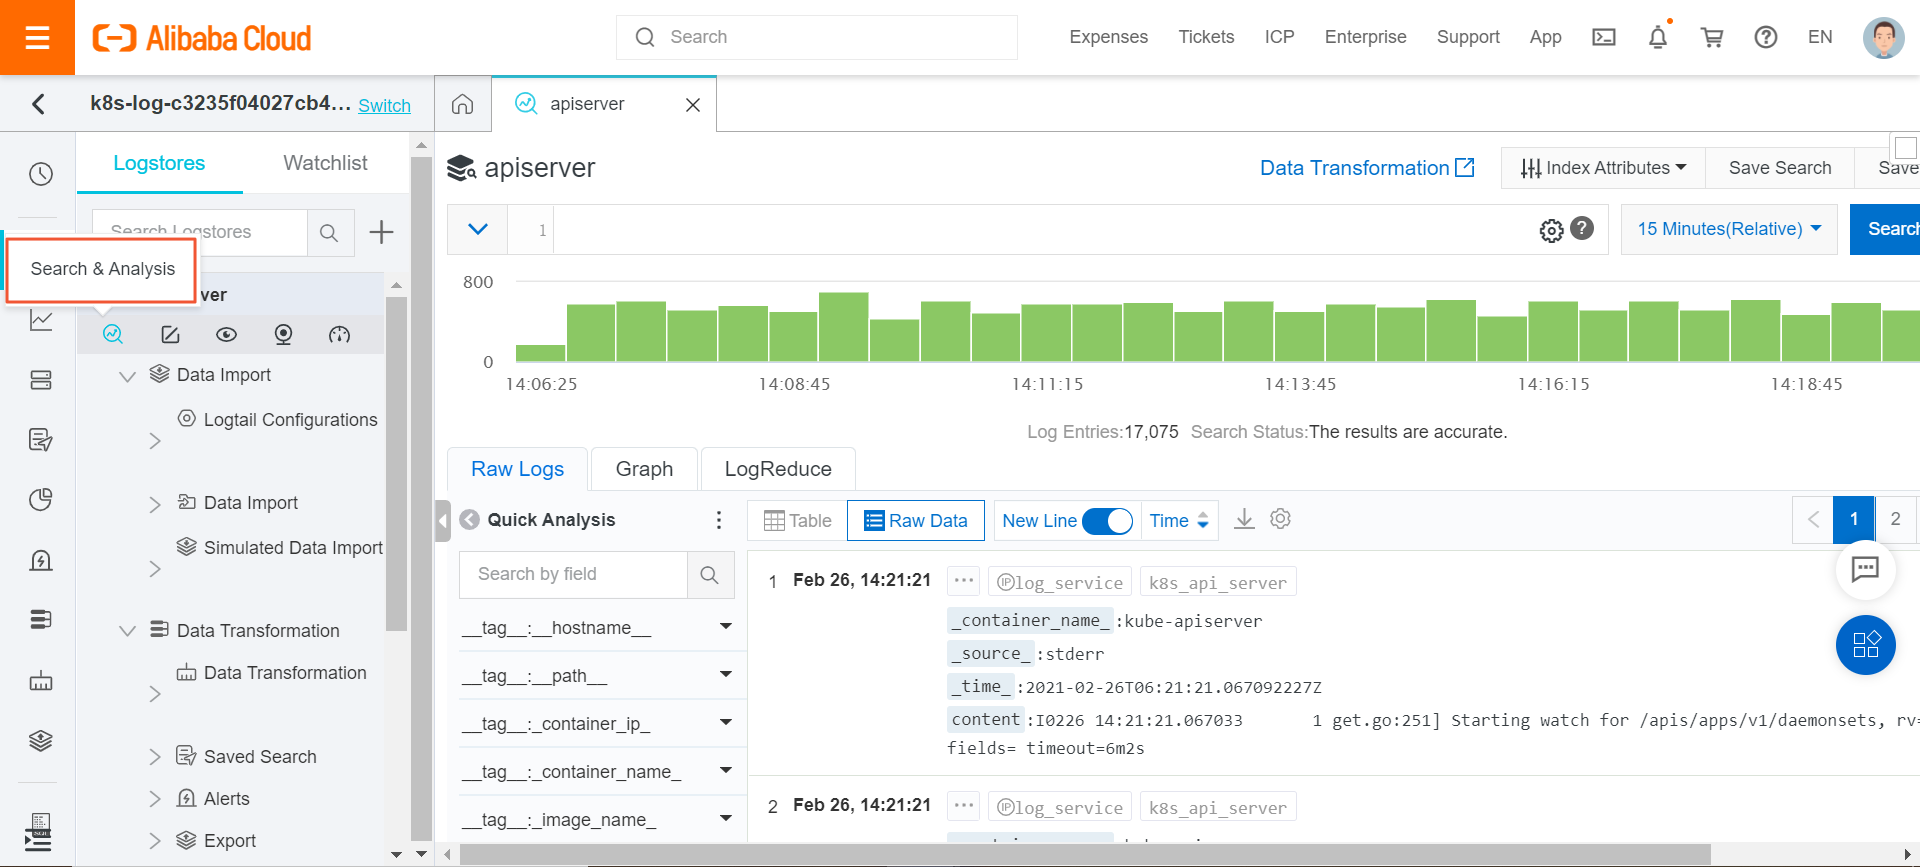
Task: Open the user avatar menu
Action: (x=1884, y=38)
